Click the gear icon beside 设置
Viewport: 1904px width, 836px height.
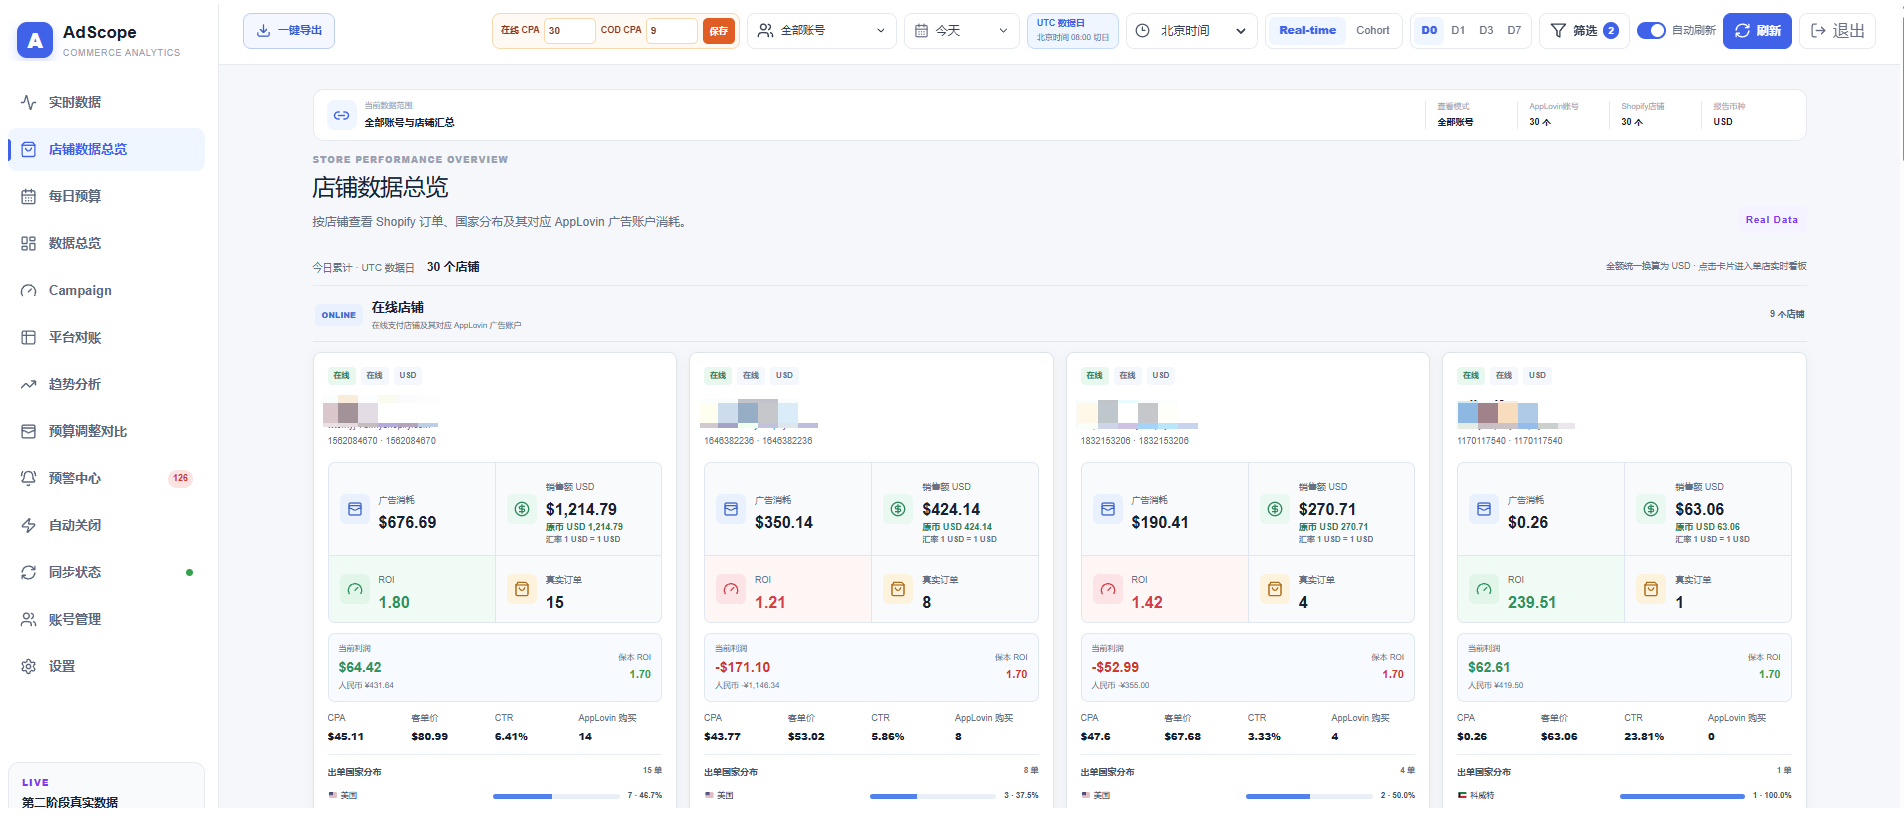click(28, 666)
